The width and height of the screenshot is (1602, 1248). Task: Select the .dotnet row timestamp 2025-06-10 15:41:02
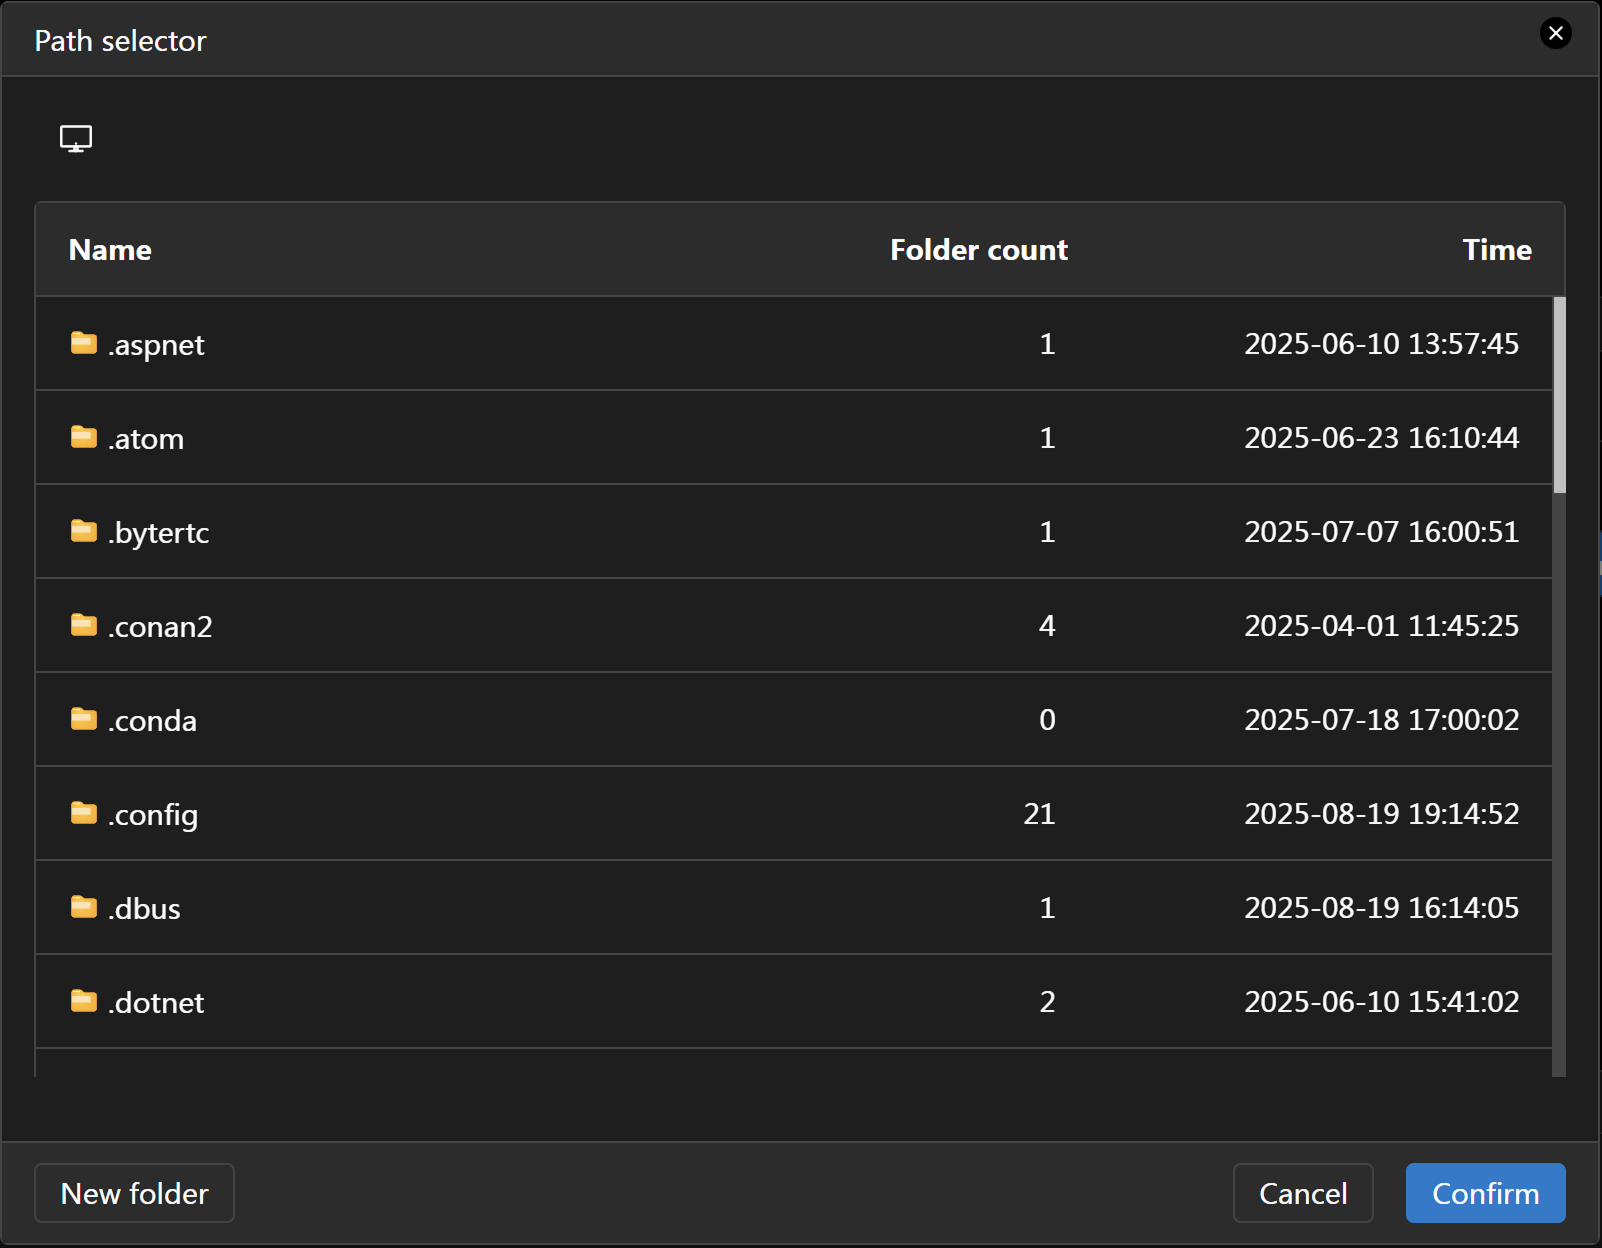click(x=1381, y=1002)
